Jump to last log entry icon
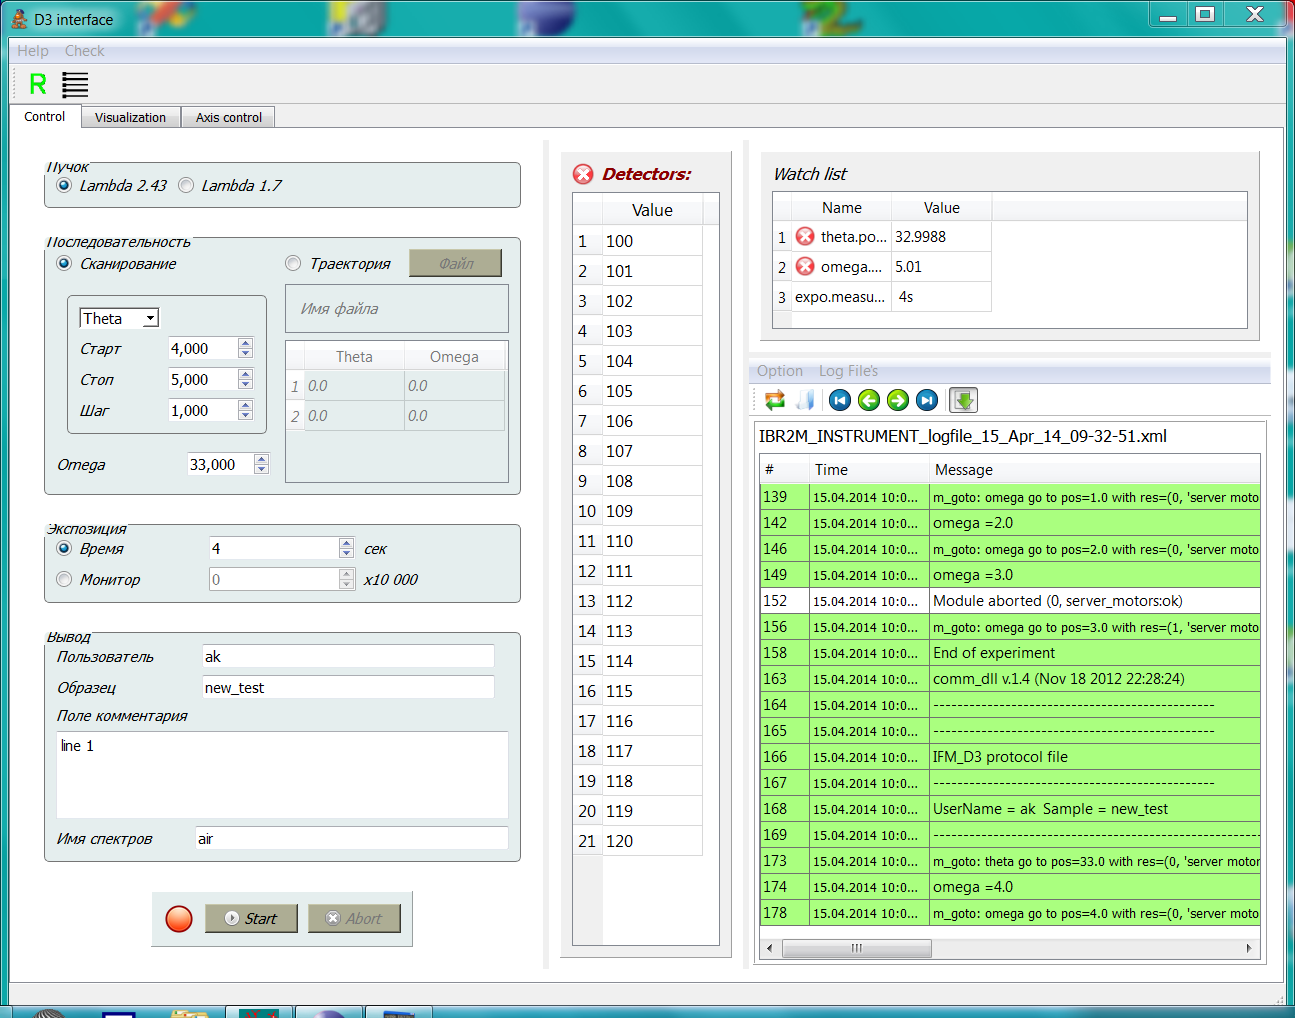 pos(927,401)
